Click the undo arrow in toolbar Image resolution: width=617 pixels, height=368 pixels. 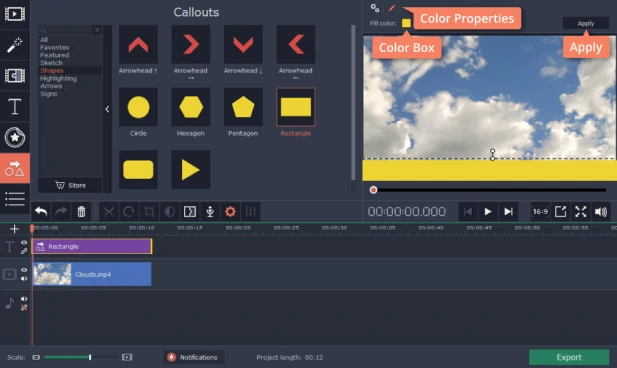(x=41, y=212)
